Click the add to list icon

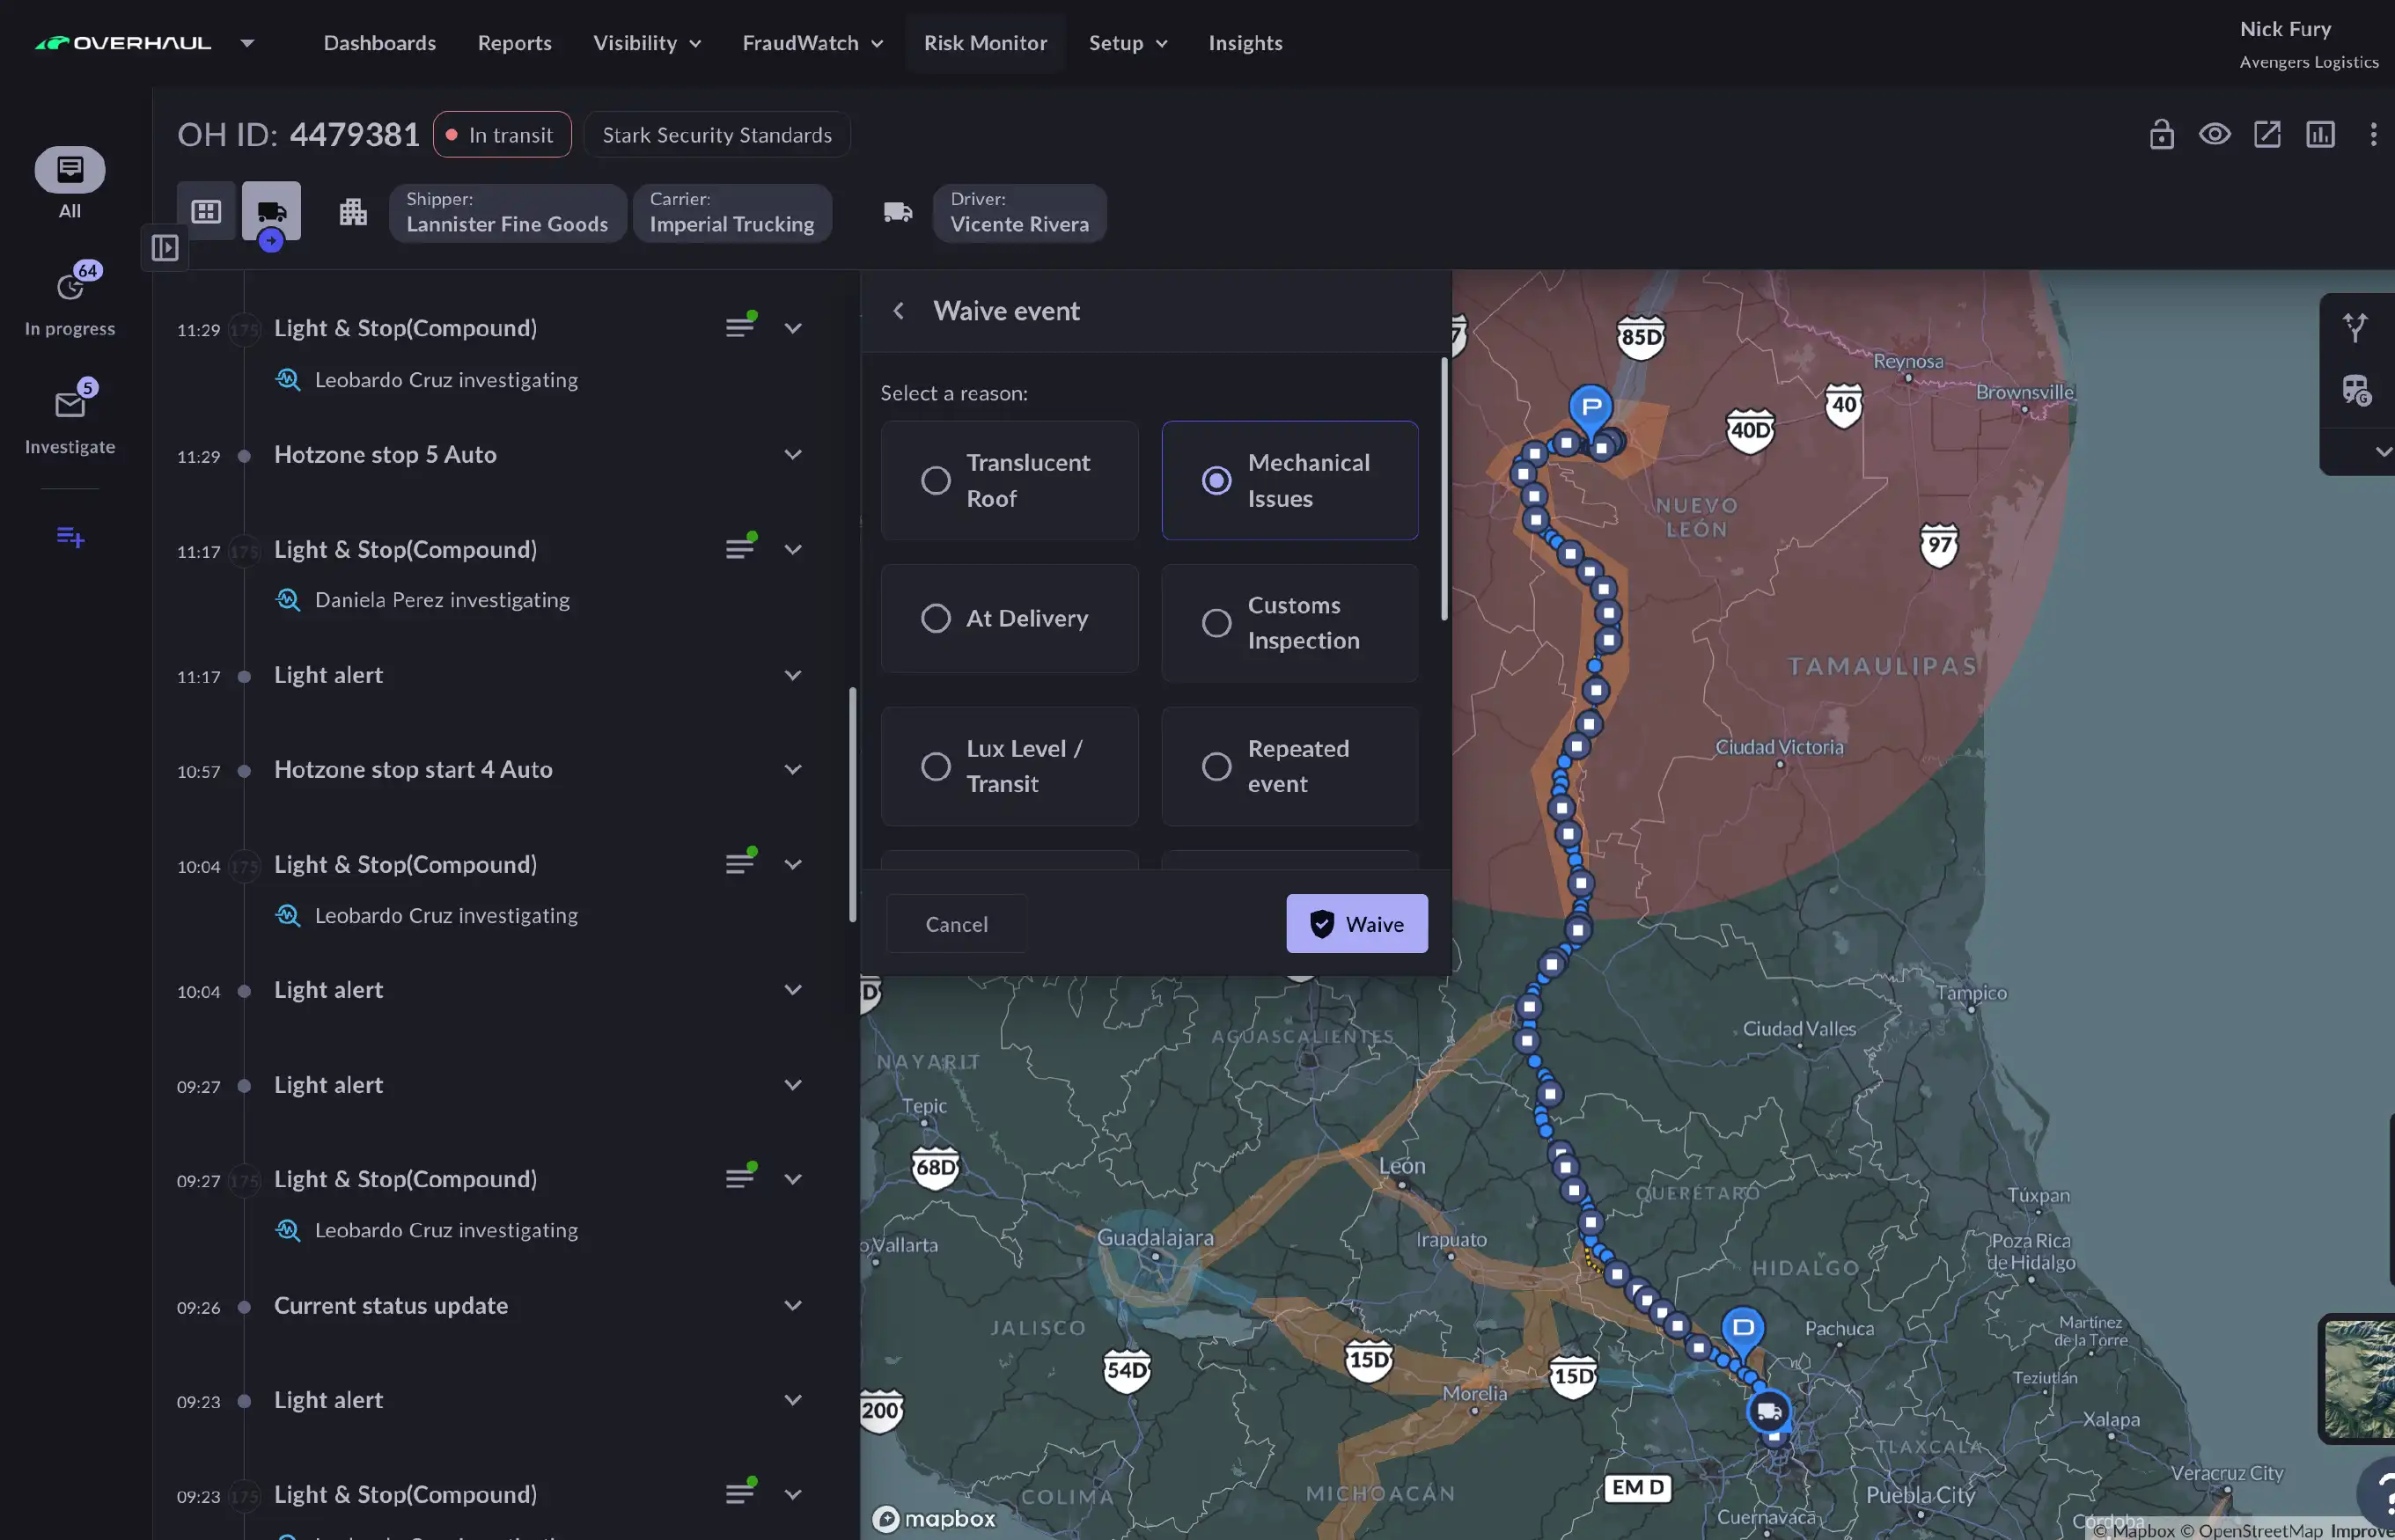(x=70, y=537)
